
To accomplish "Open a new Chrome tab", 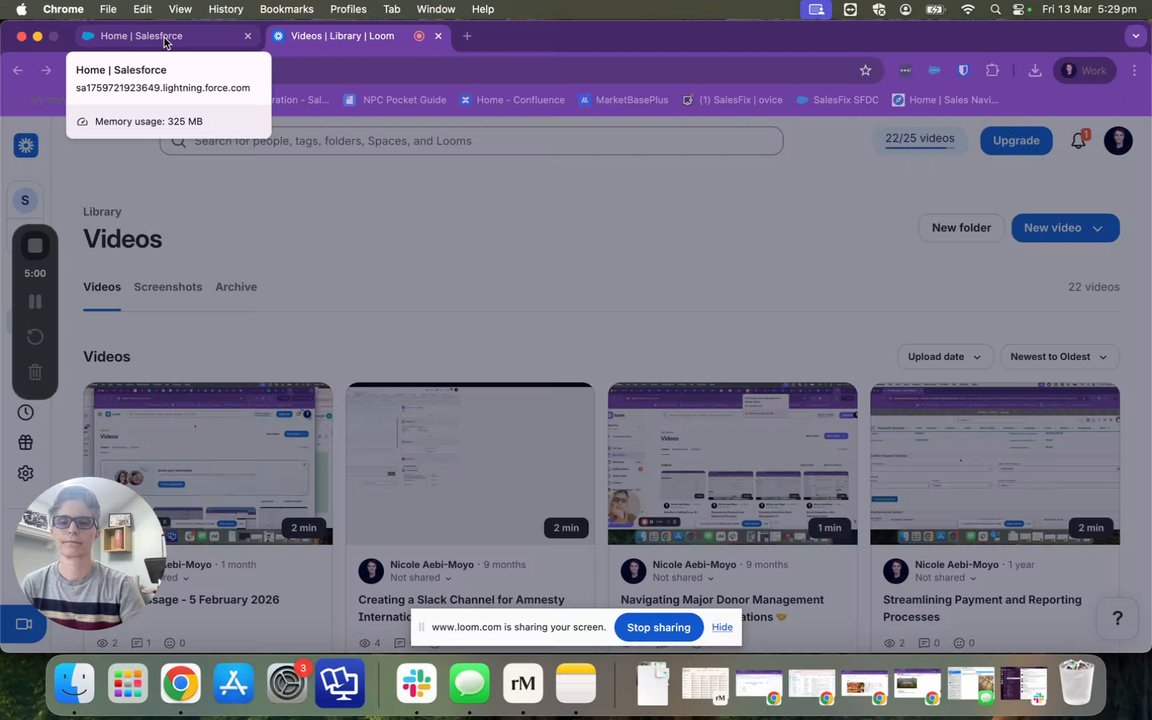I will (x=467, y=36).
